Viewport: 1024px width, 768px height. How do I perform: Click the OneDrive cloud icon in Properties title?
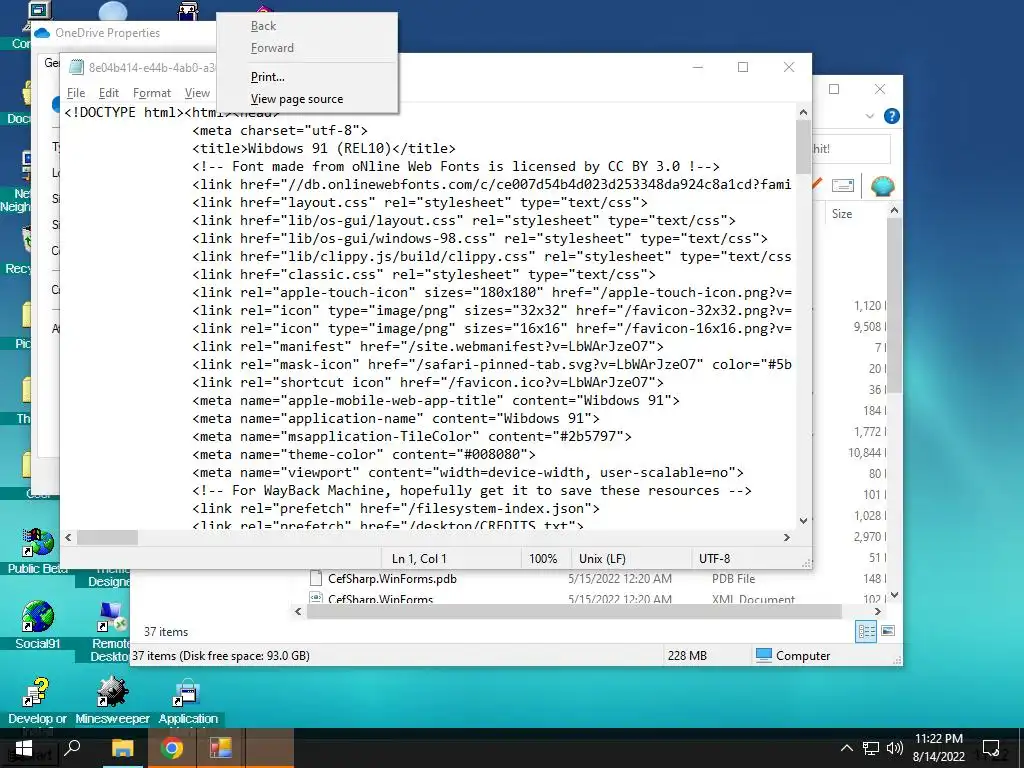pos(43,33)
